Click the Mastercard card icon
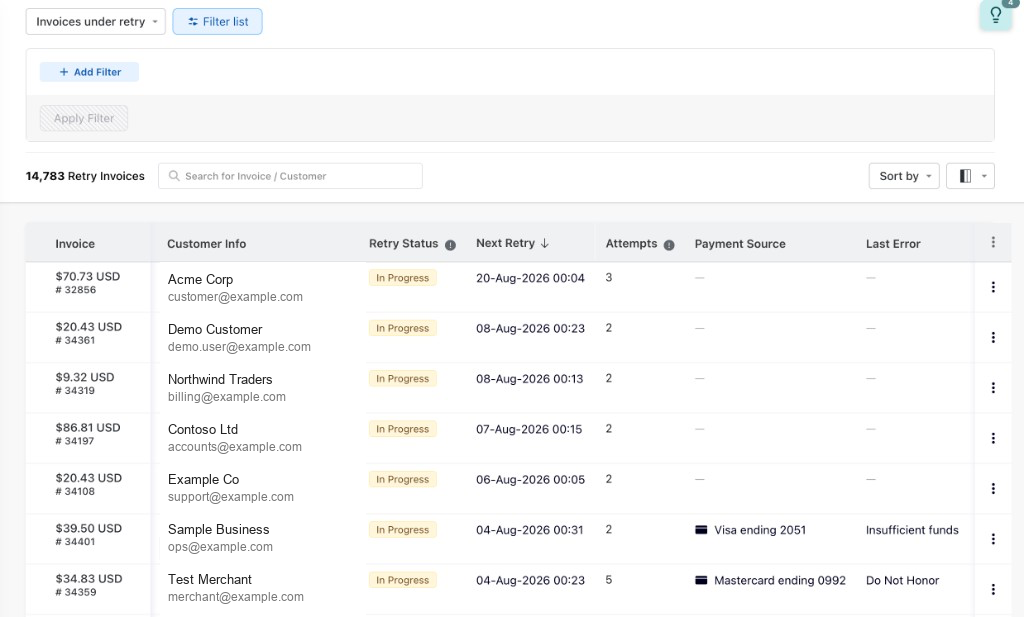 tap(701, 580)
